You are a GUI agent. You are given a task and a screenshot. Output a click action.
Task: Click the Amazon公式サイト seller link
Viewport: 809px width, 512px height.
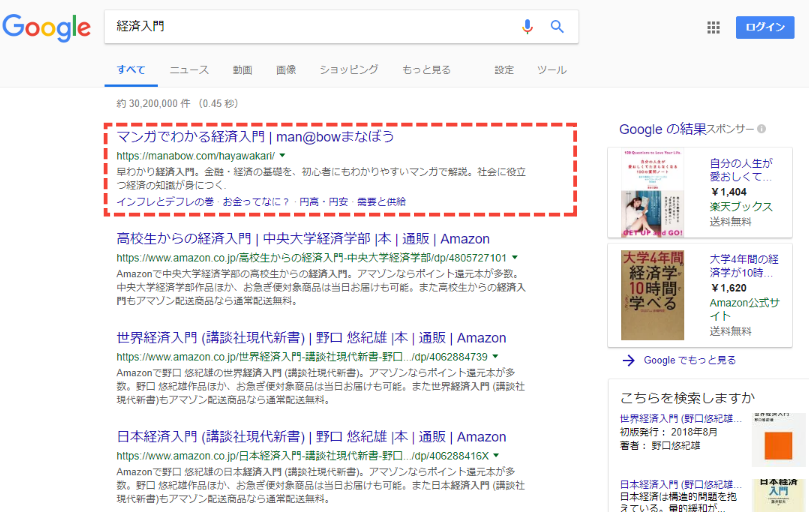745,309
